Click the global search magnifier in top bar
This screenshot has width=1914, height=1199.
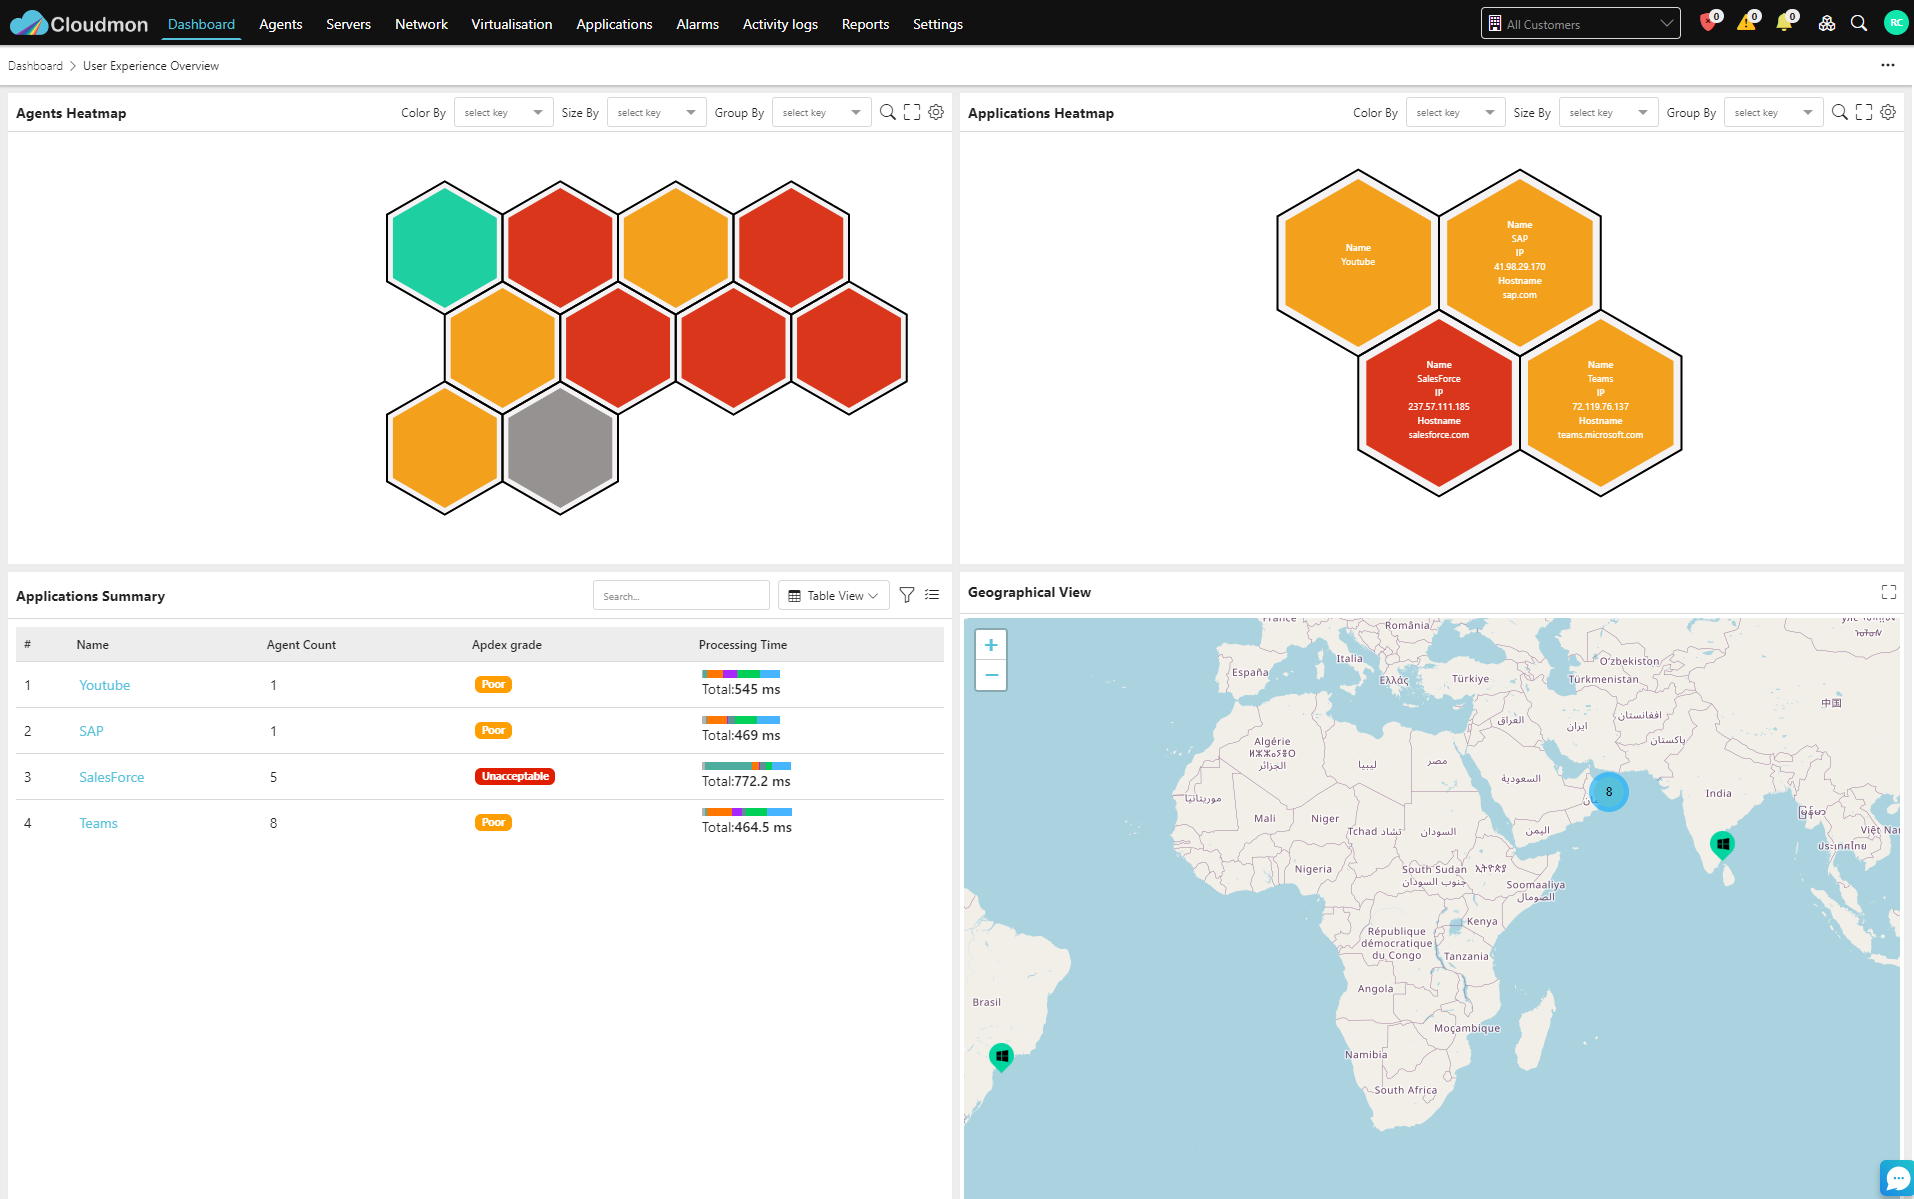pyautogui.click(x=1859, y=24)
